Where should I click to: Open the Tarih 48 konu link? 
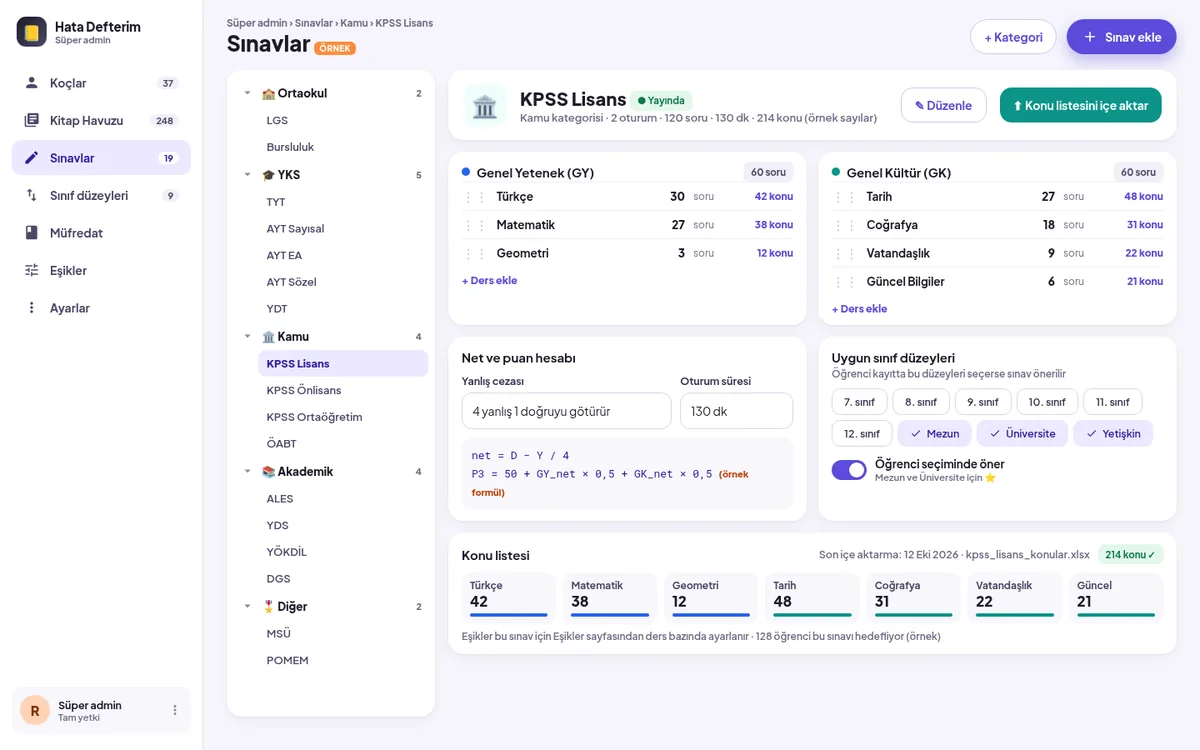(x=1144, y=197)
